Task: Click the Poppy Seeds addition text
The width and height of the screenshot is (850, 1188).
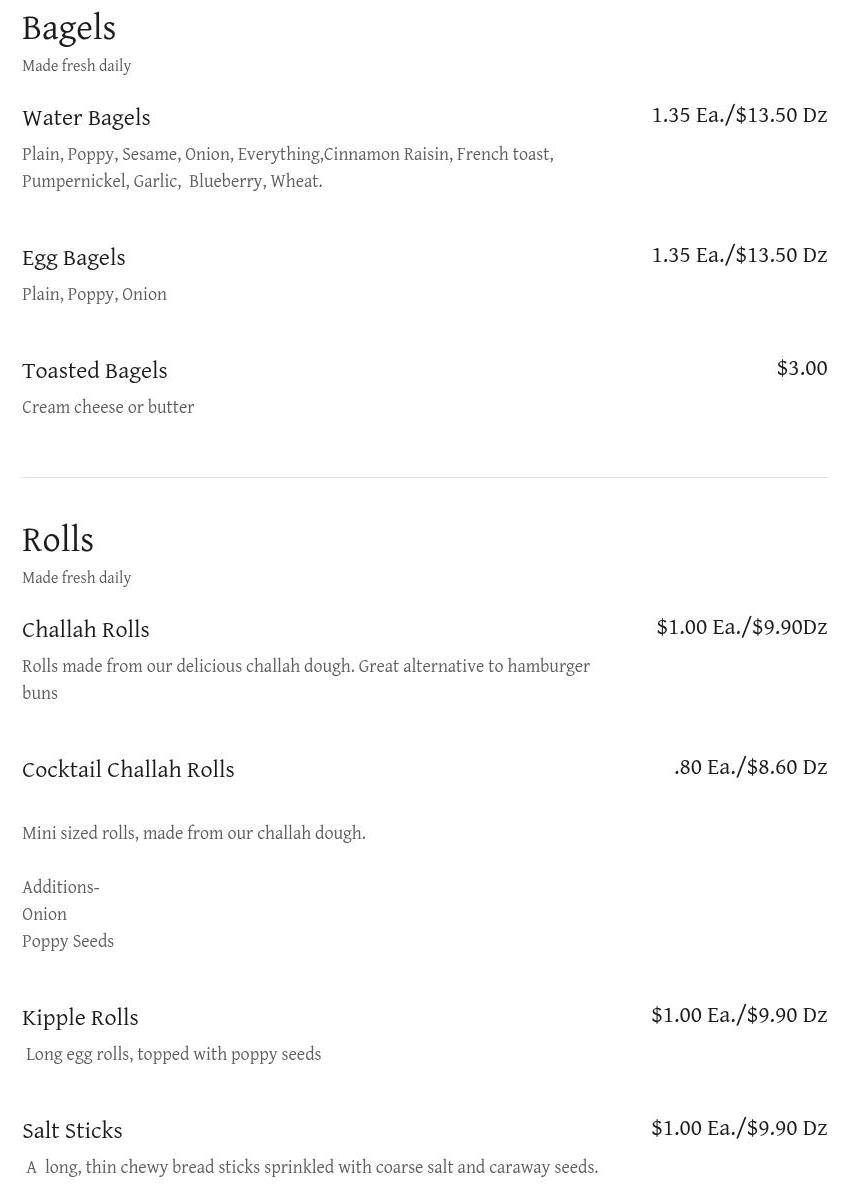Action: coord(68,942)
